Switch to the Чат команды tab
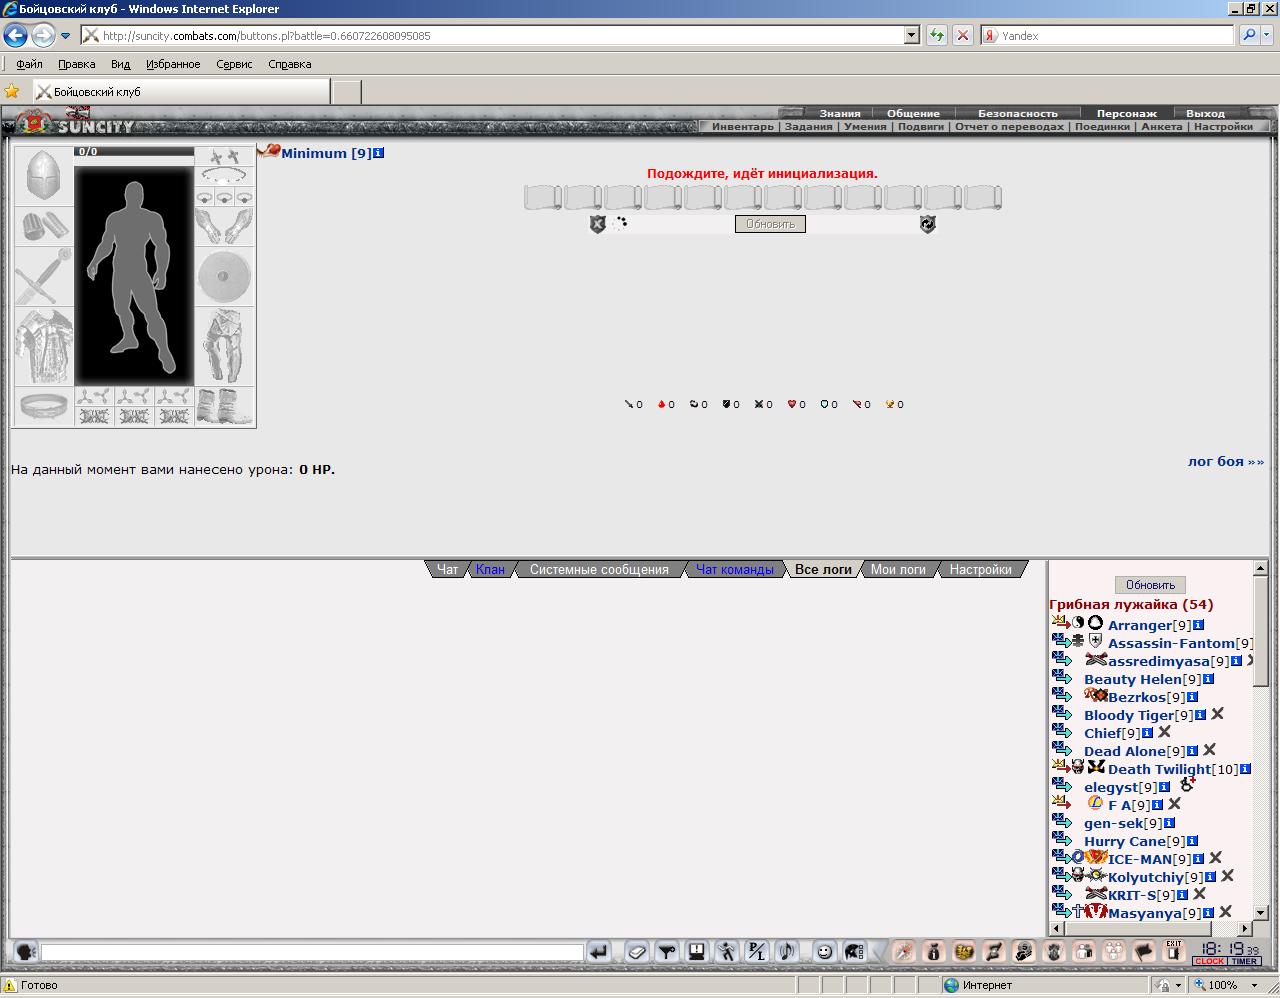Image resolution: width=1280 pixels, height=998 pixels. 735,569
